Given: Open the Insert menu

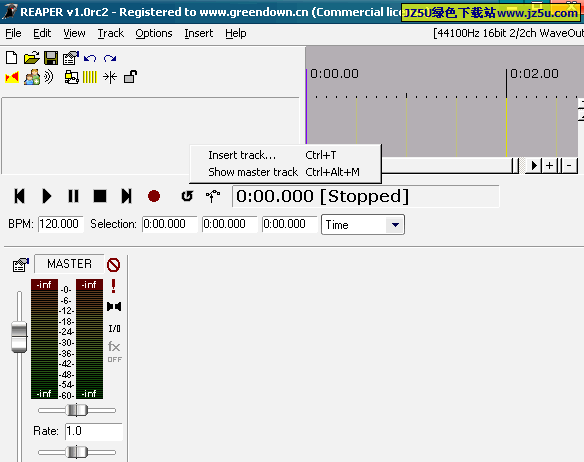Looking at the screenshot, I should [199, 34].
